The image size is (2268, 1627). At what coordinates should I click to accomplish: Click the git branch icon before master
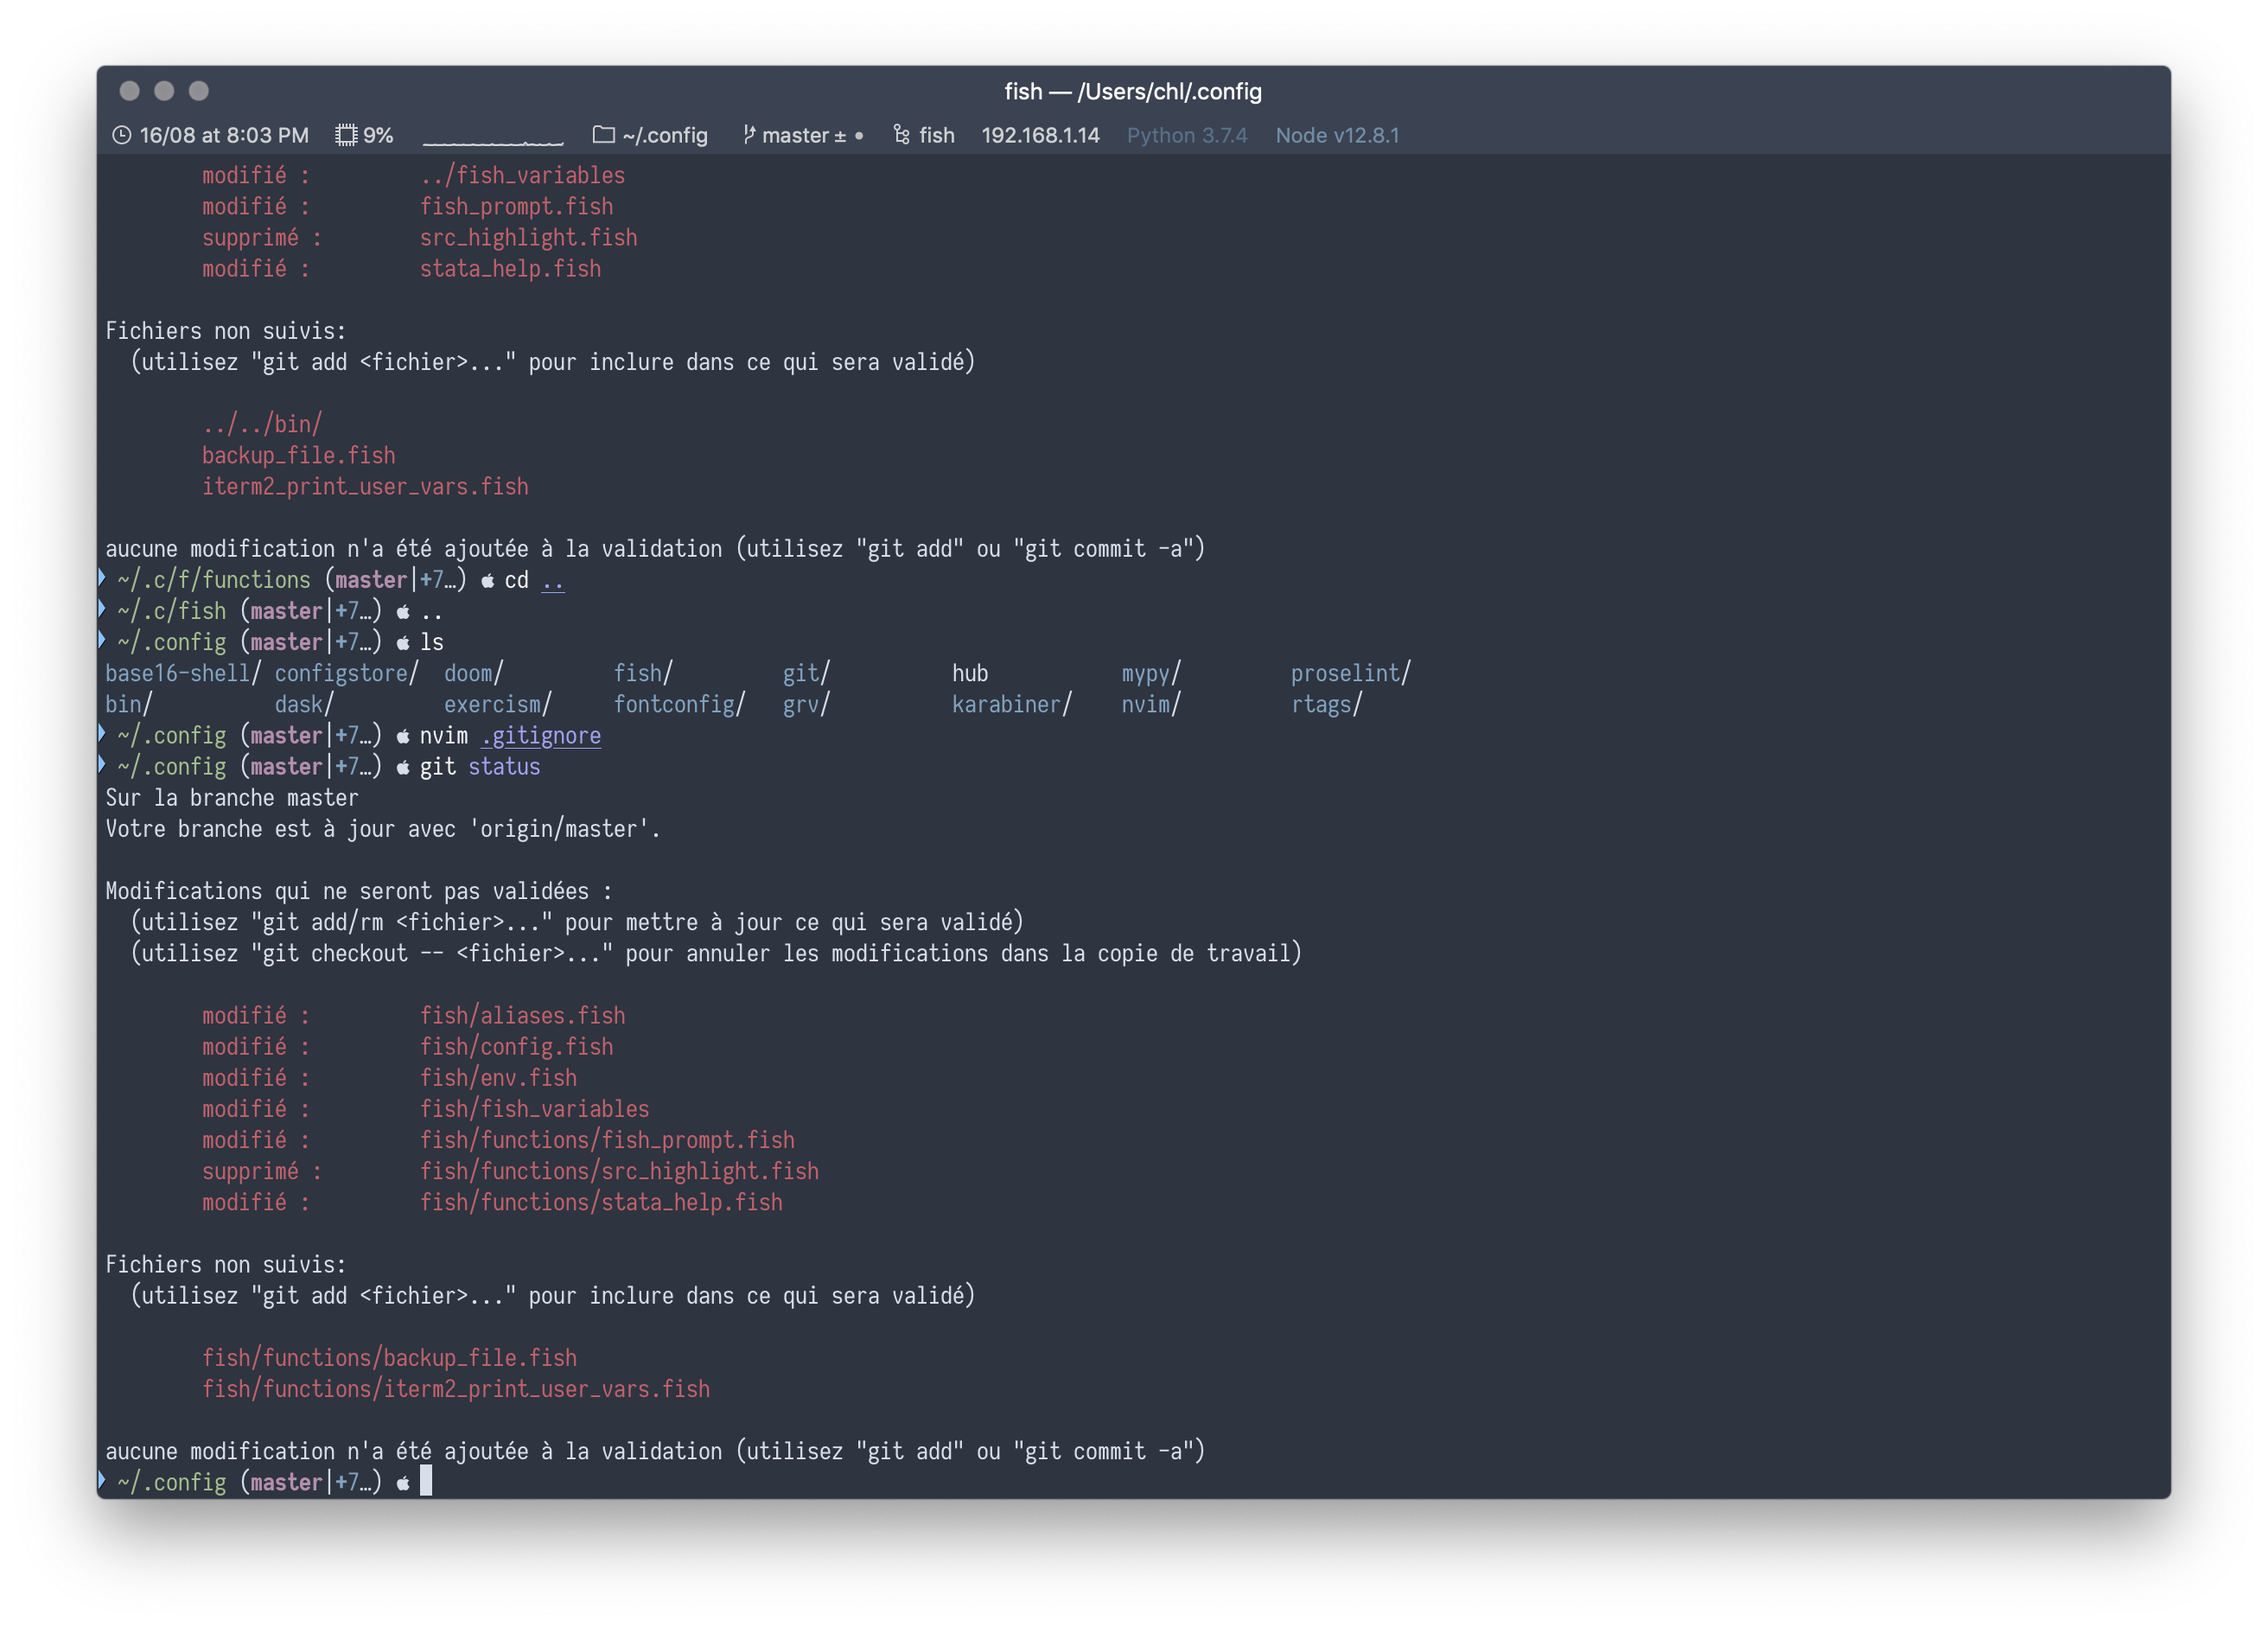[x=748, y=135]
